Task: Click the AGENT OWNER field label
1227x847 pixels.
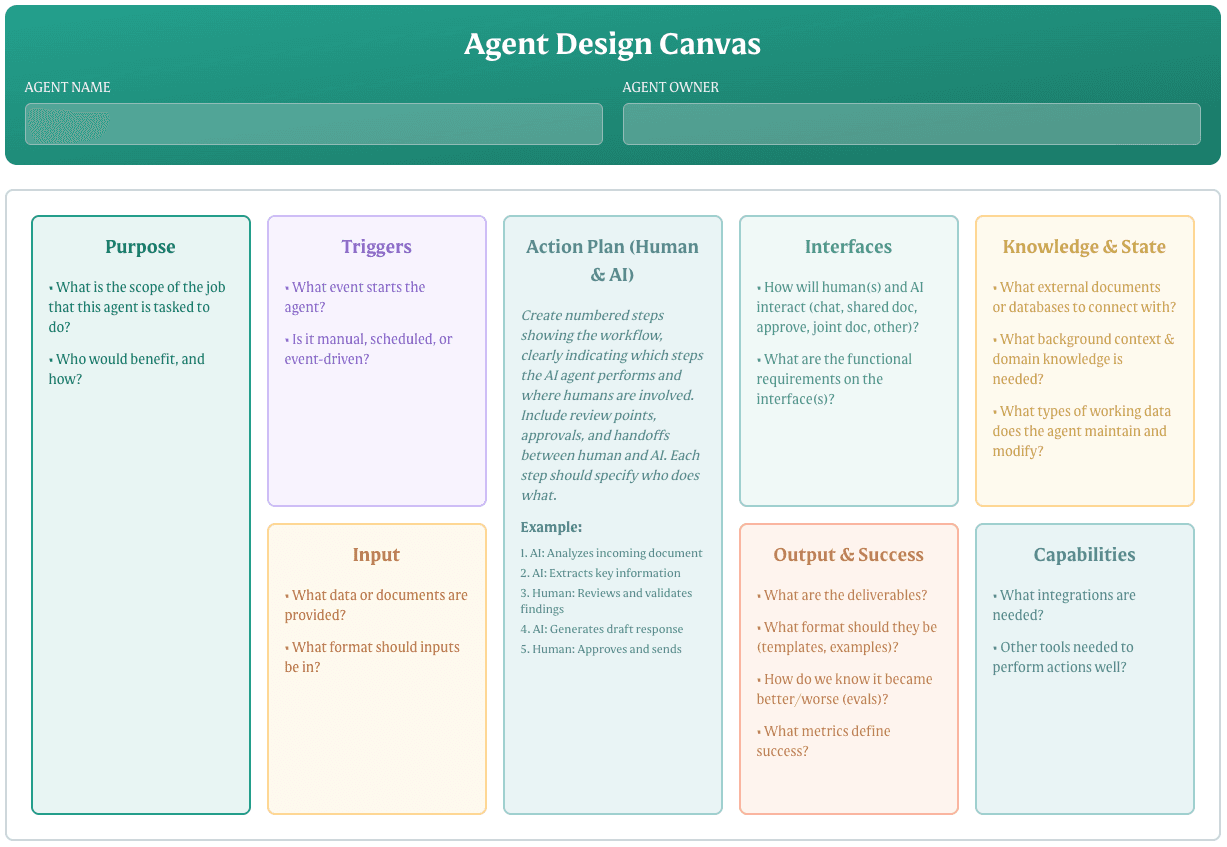Action: coord(670,87)
